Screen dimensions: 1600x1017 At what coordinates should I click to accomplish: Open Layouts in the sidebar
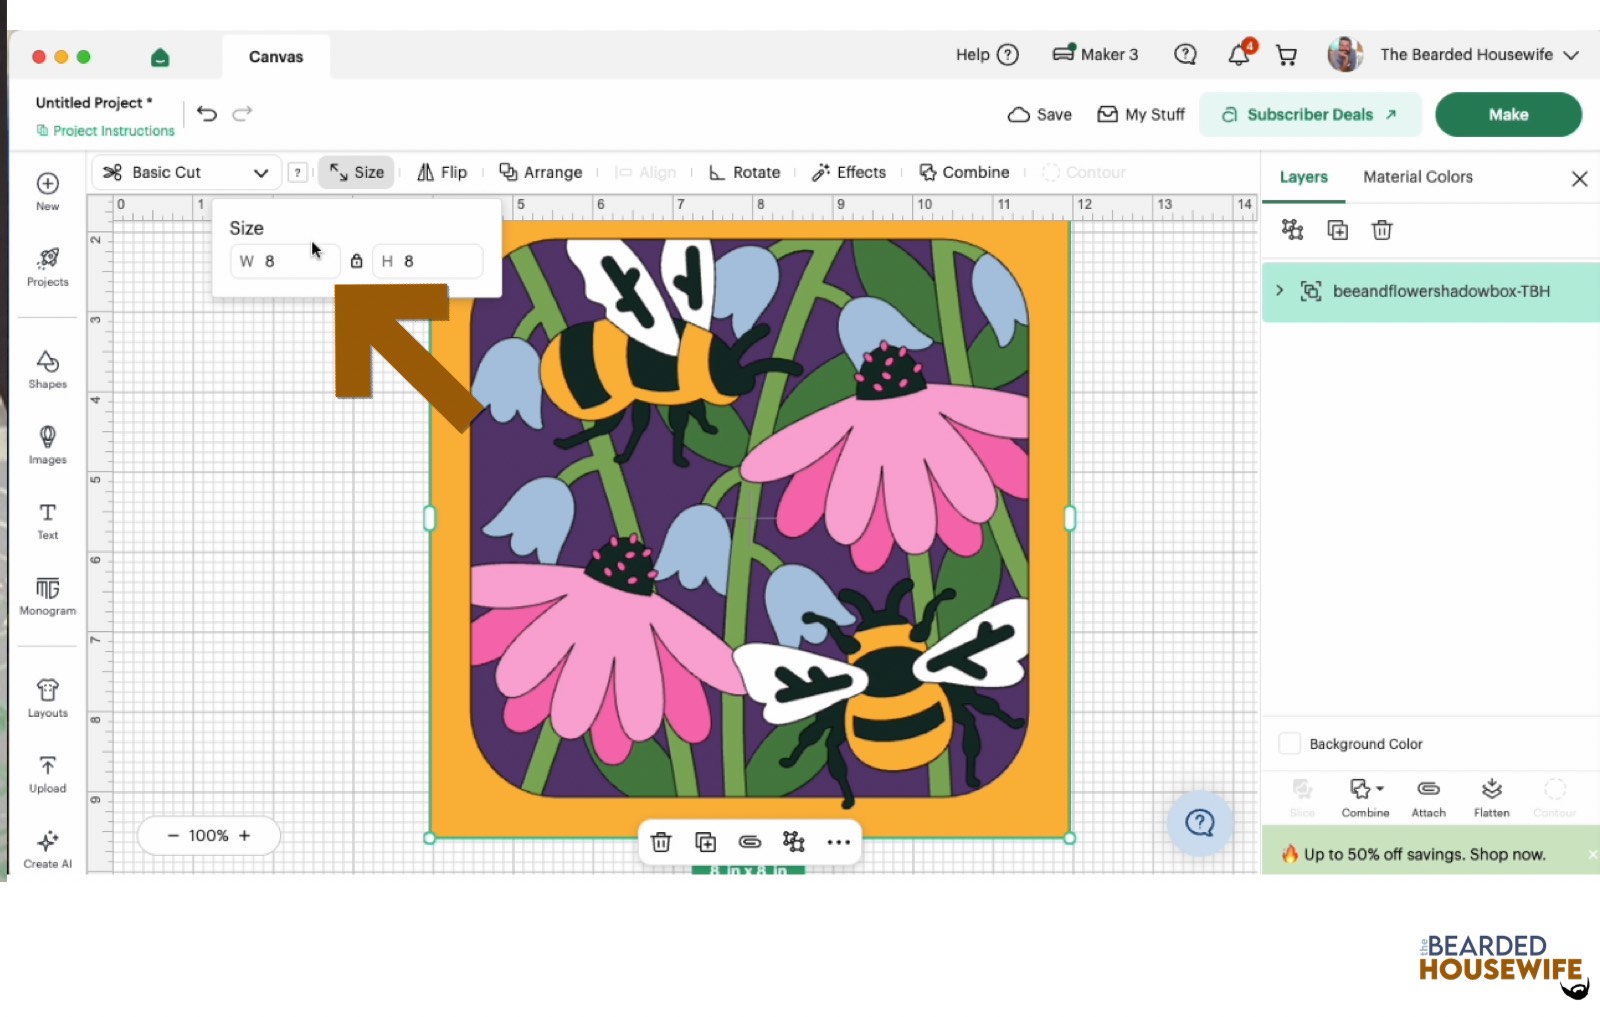click(47, 699)
